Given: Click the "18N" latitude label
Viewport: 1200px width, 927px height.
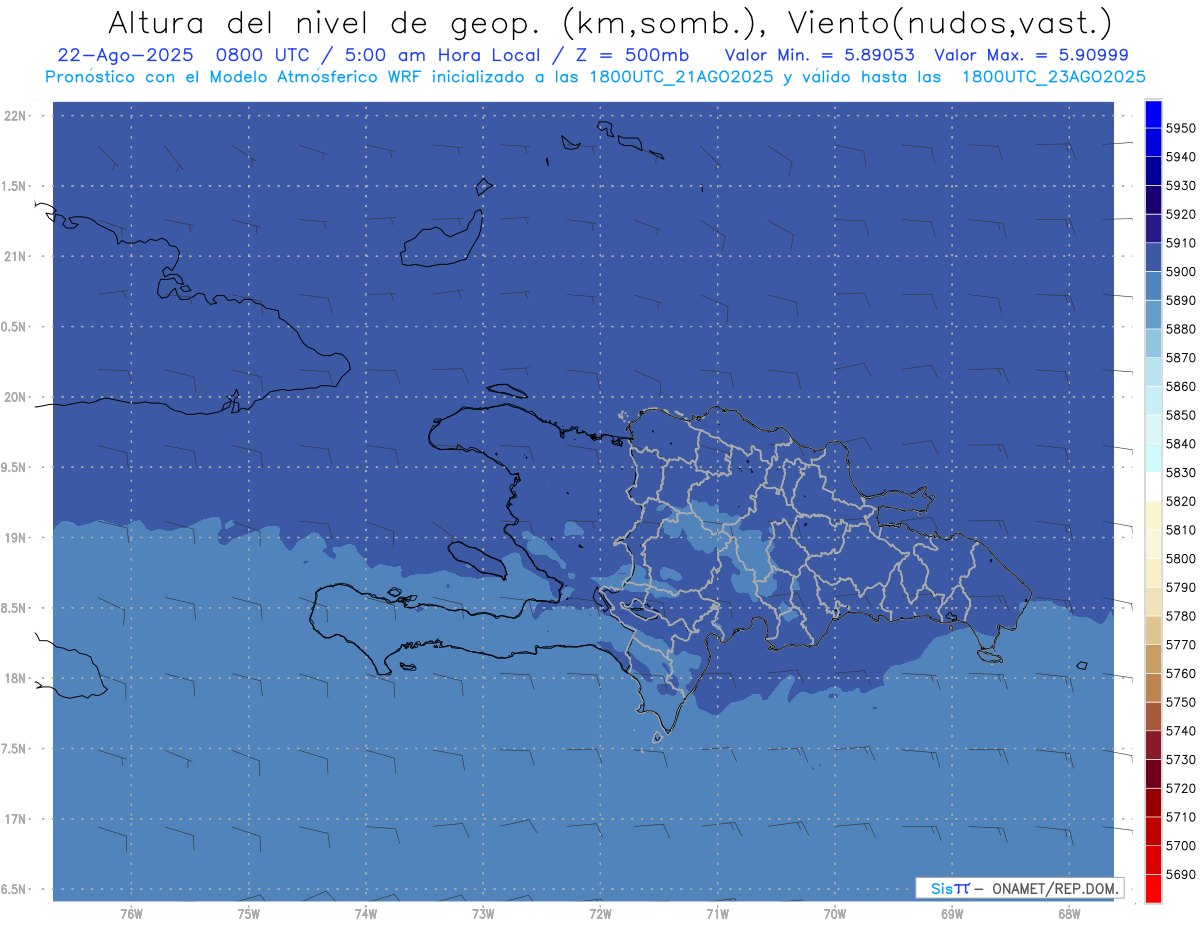Looking at the screenshot, I should [17, 678].
